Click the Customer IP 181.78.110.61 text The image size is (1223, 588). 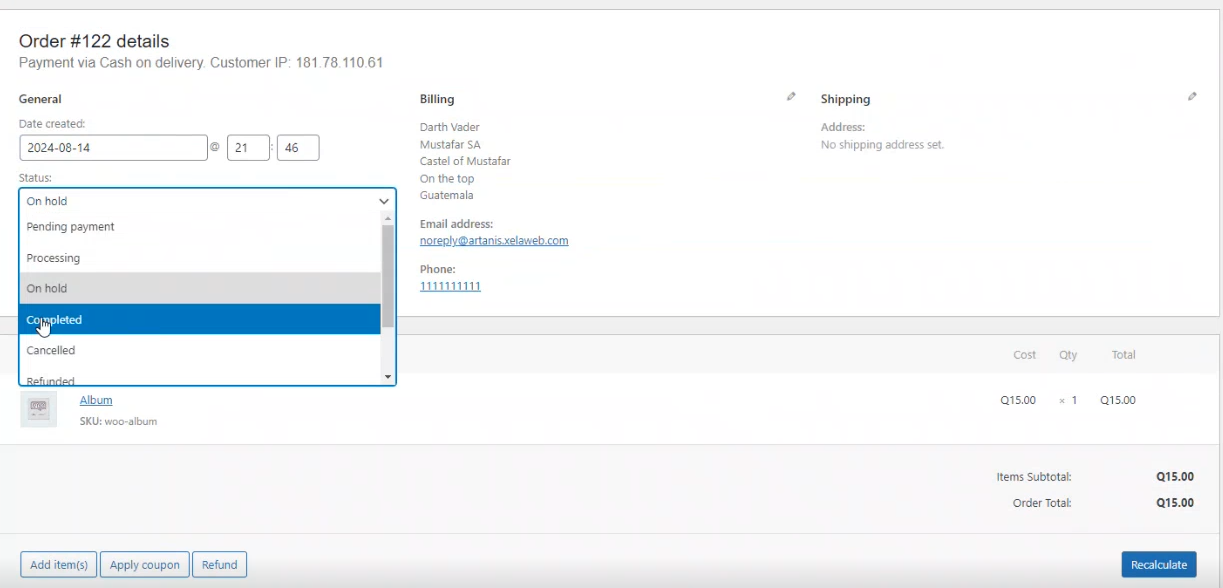297,63
